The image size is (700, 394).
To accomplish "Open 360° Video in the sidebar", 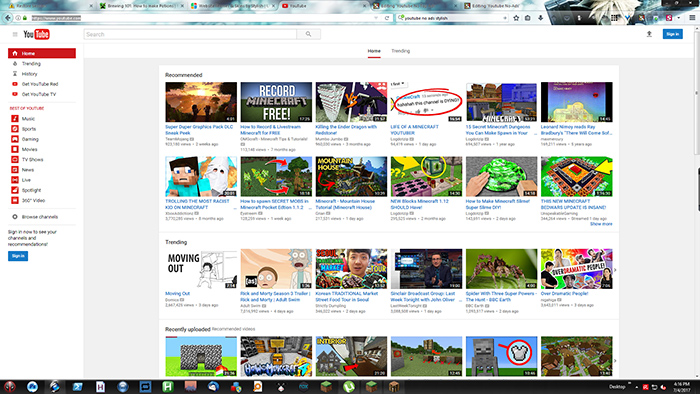I will (33, 201).
